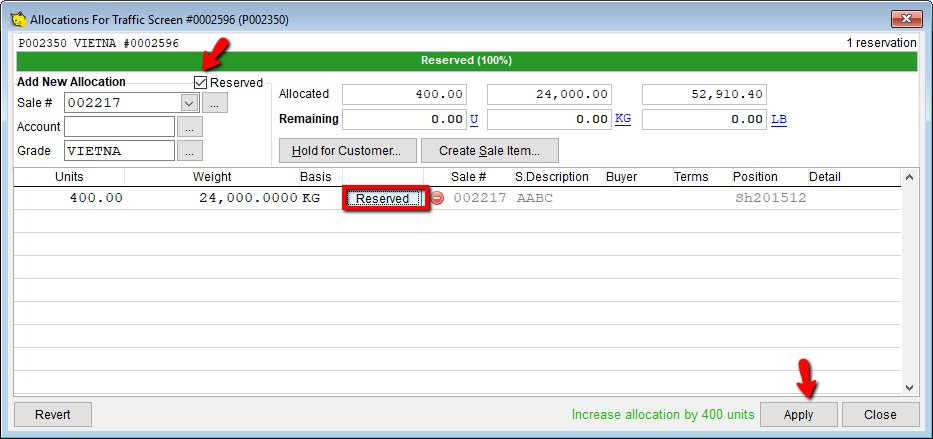Click the Increase allocation by 400 units message
The image size is (933, 439).
663,415
